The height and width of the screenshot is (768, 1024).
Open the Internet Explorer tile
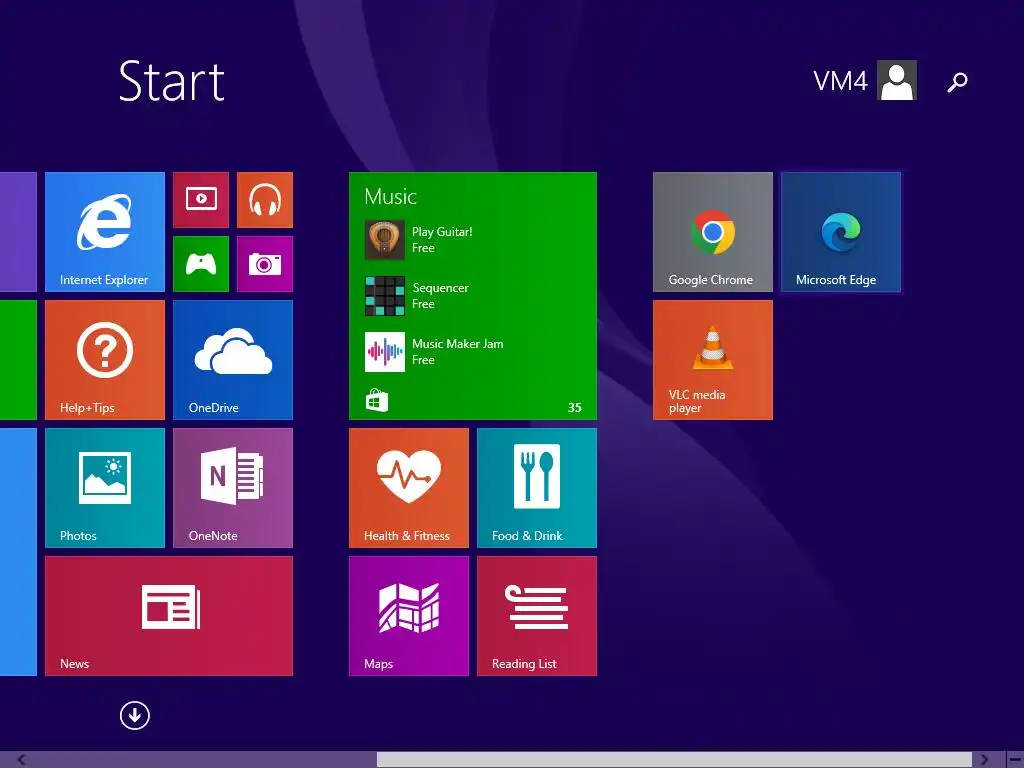[104, 232]
